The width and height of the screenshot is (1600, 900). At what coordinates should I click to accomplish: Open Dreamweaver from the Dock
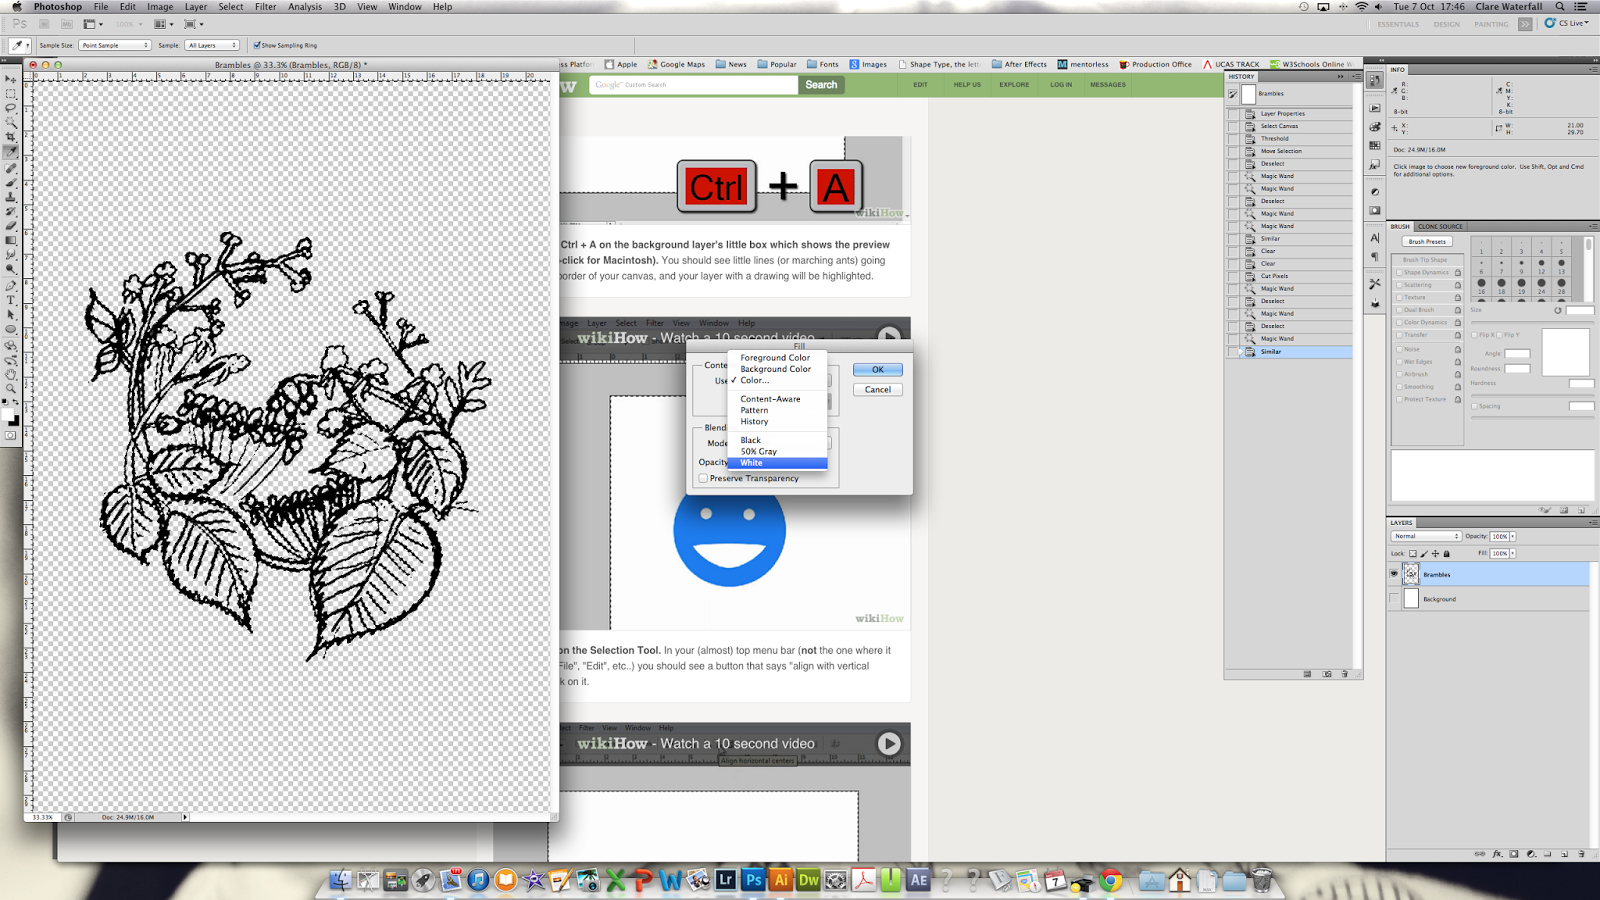808,880
